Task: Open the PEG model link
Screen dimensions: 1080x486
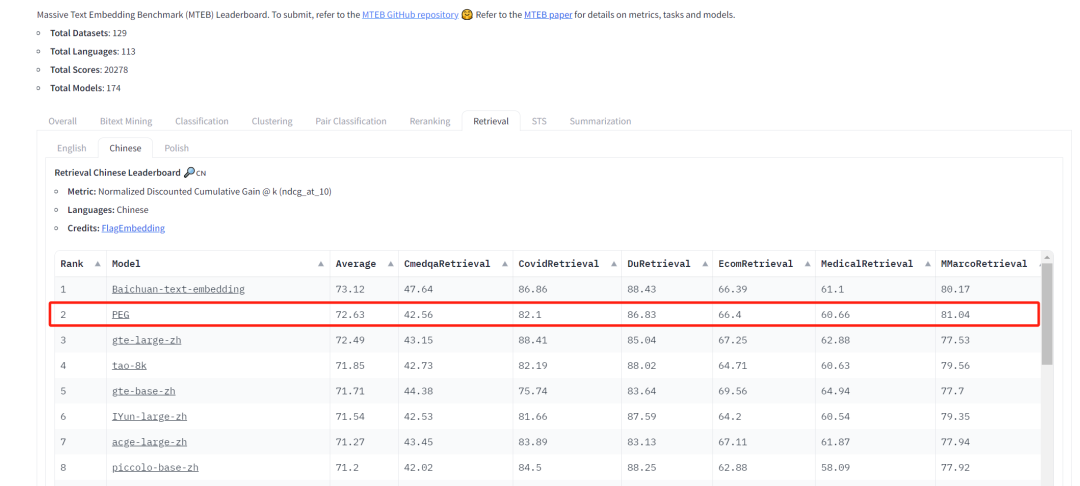Action: tap(121, 315)
